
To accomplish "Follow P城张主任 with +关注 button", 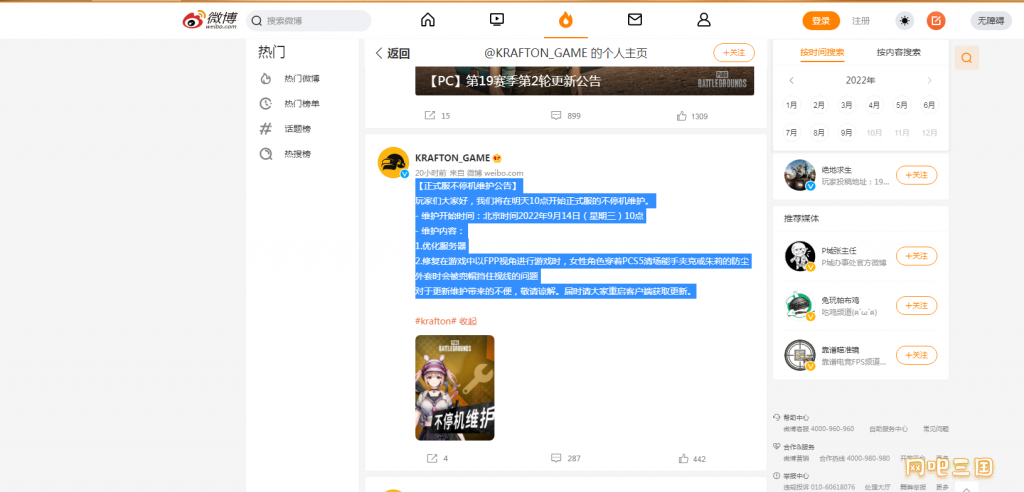I will pyautogui.click(x=916, y=256).
